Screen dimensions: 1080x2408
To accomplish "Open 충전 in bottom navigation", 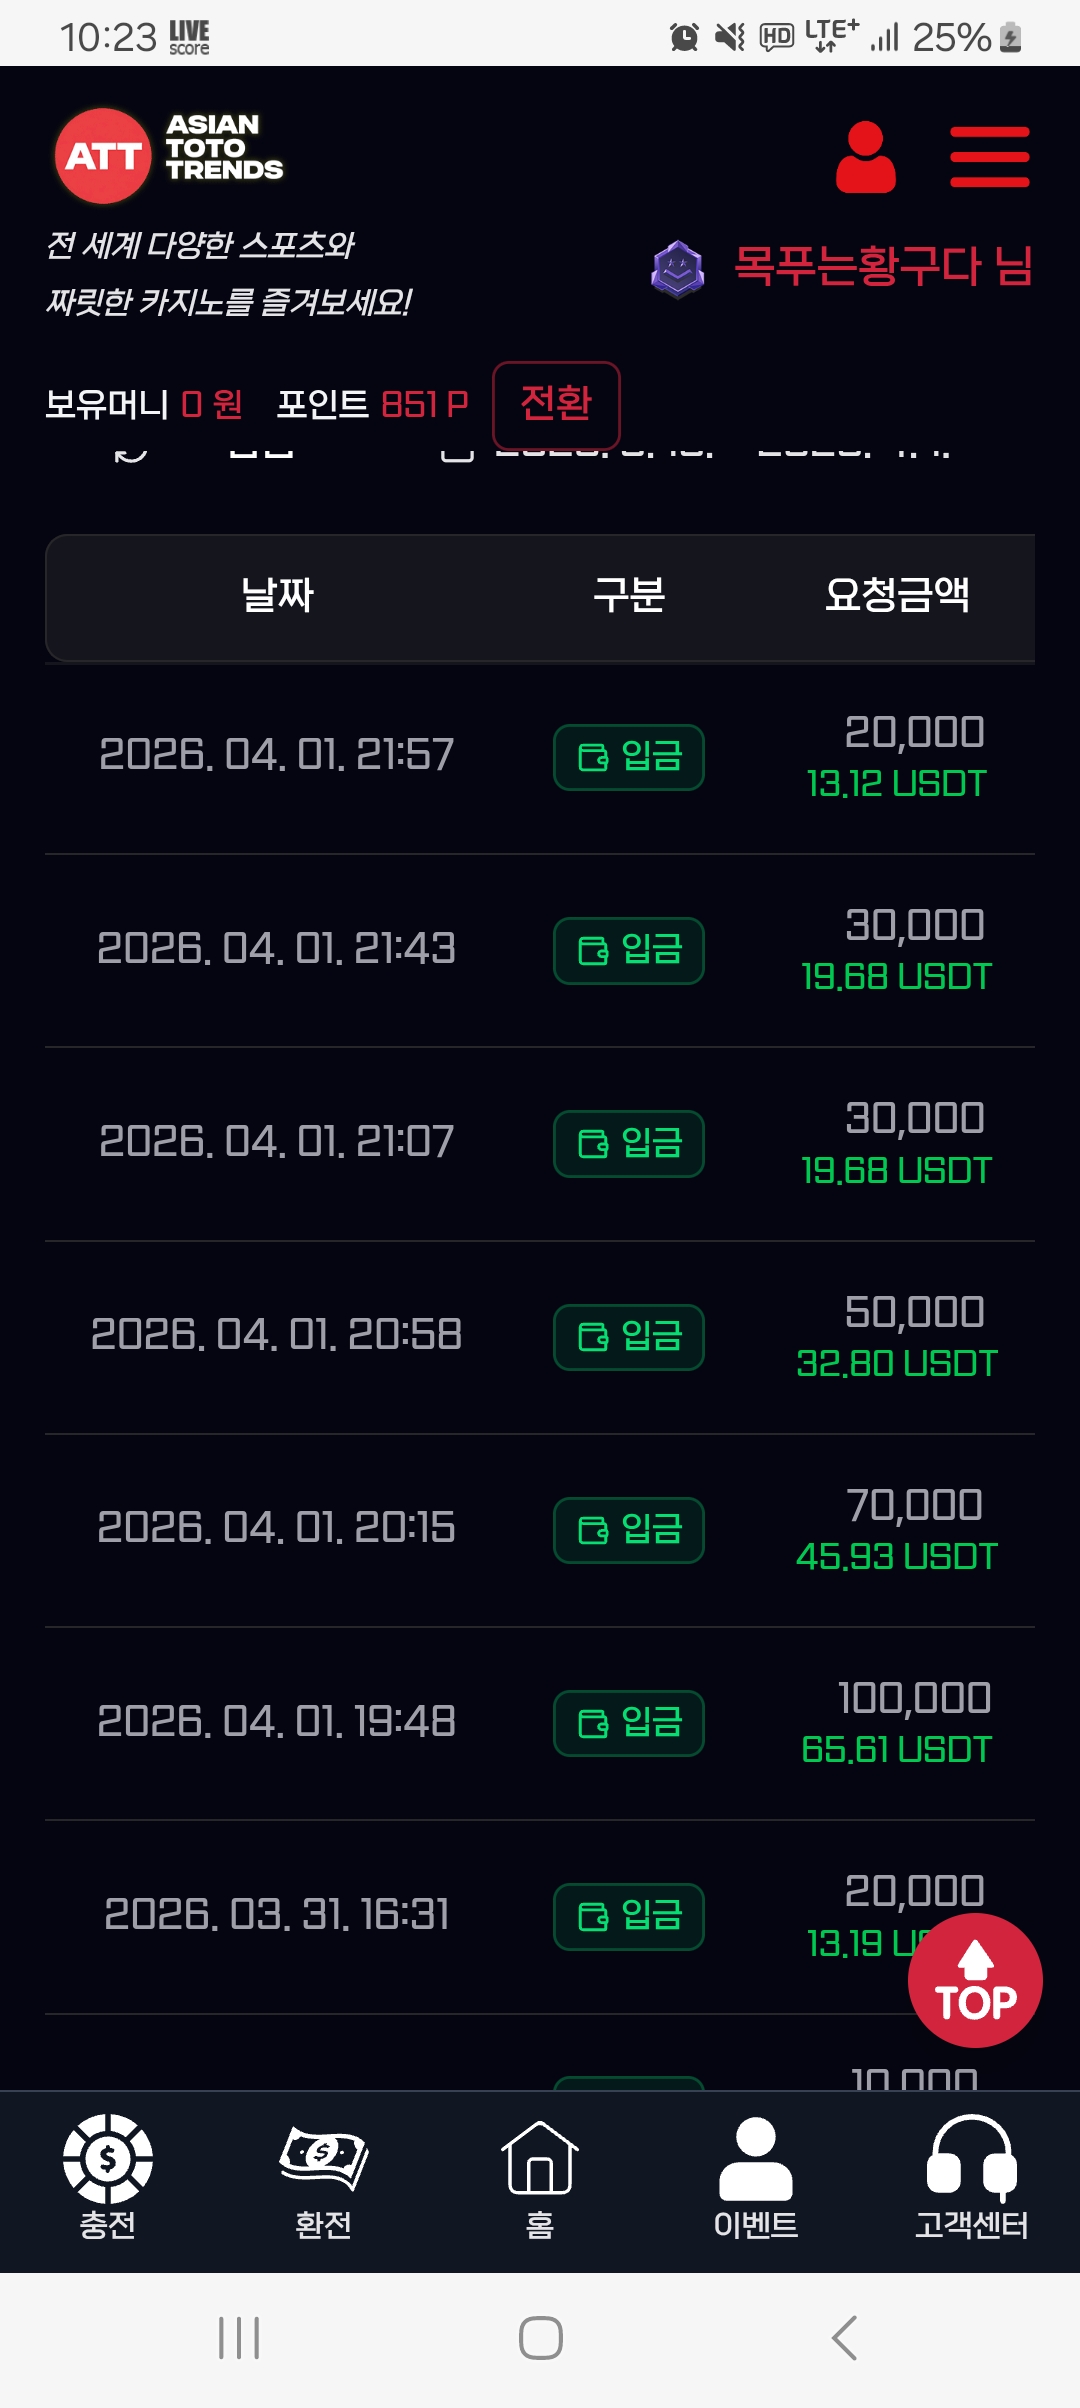I will [x=108, y=2177].
